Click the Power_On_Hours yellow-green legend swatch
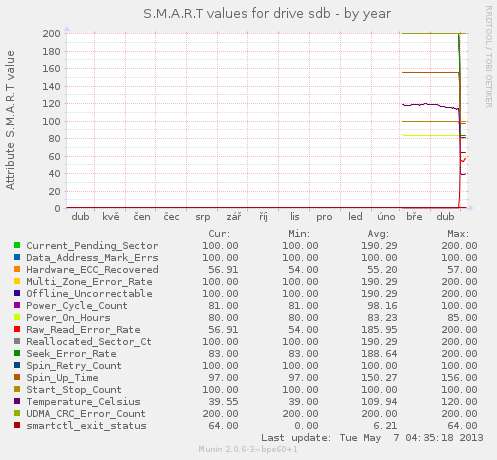The image size is (497, 460). coord(17,317)
